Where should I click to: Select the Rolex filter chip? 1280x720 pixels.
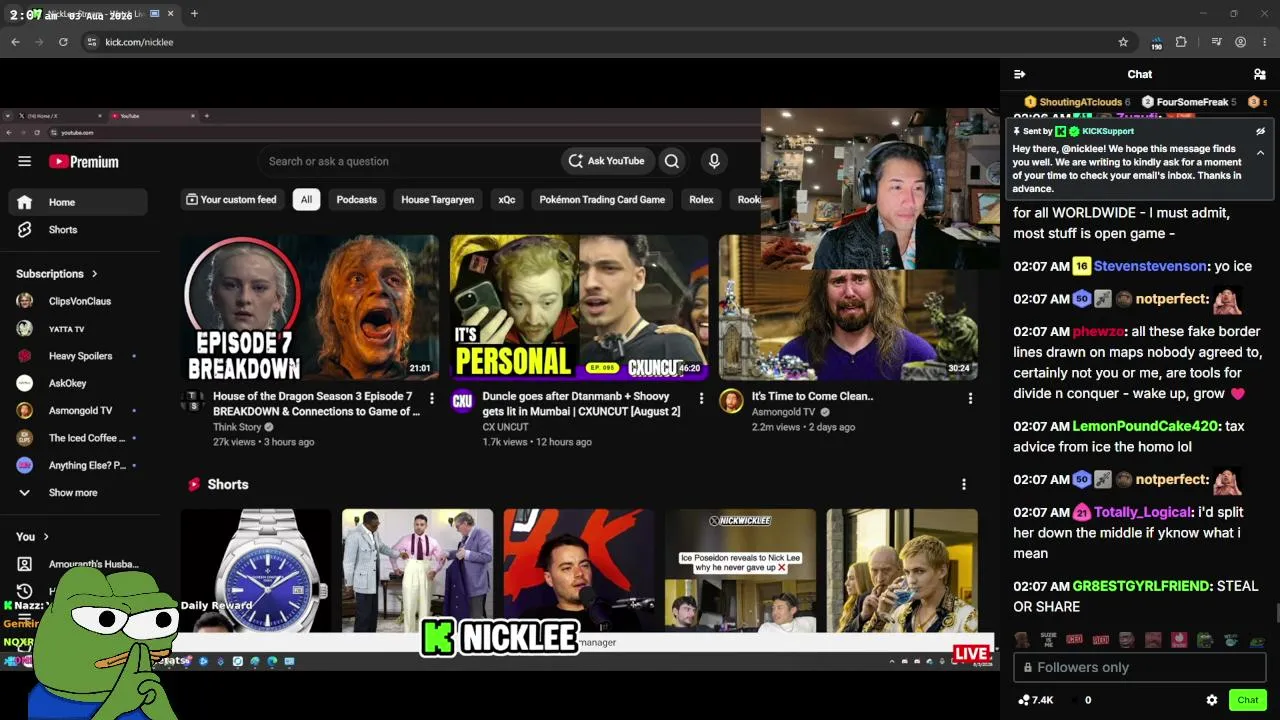(701, 200)
